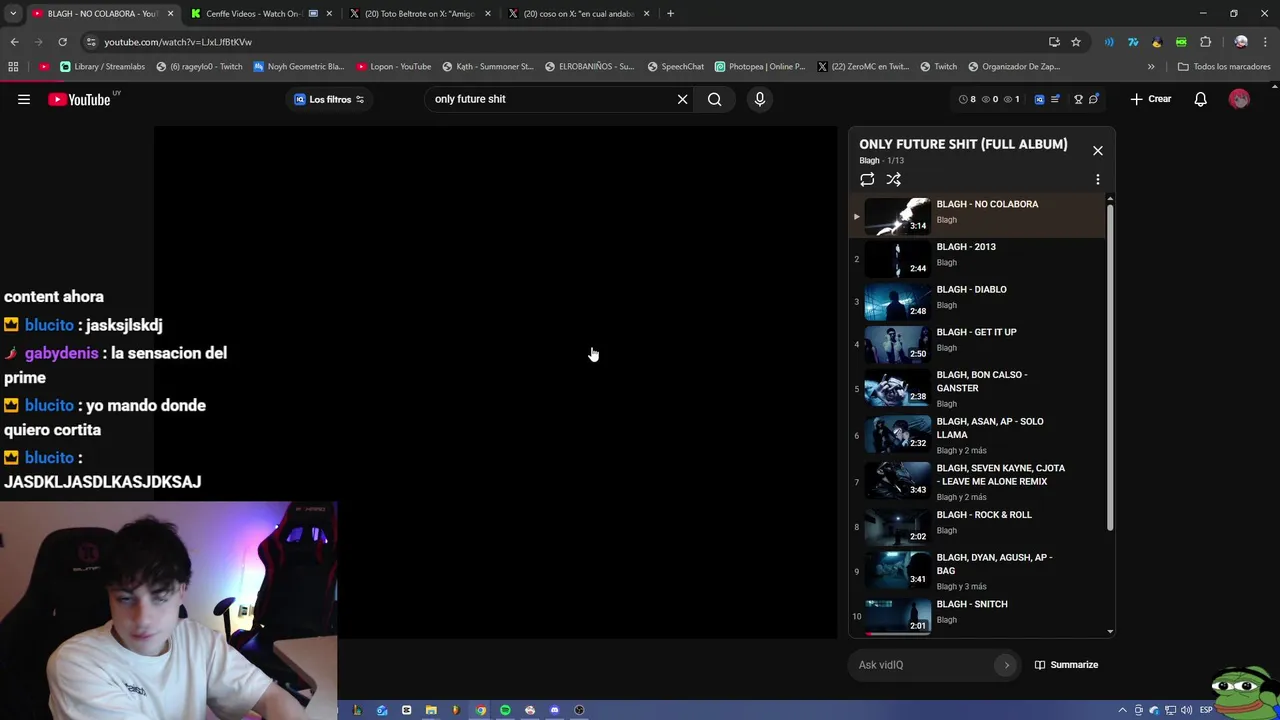1280x720 pixels.
Task: Open OBS from the taskbar
Action: coord(579,710)
